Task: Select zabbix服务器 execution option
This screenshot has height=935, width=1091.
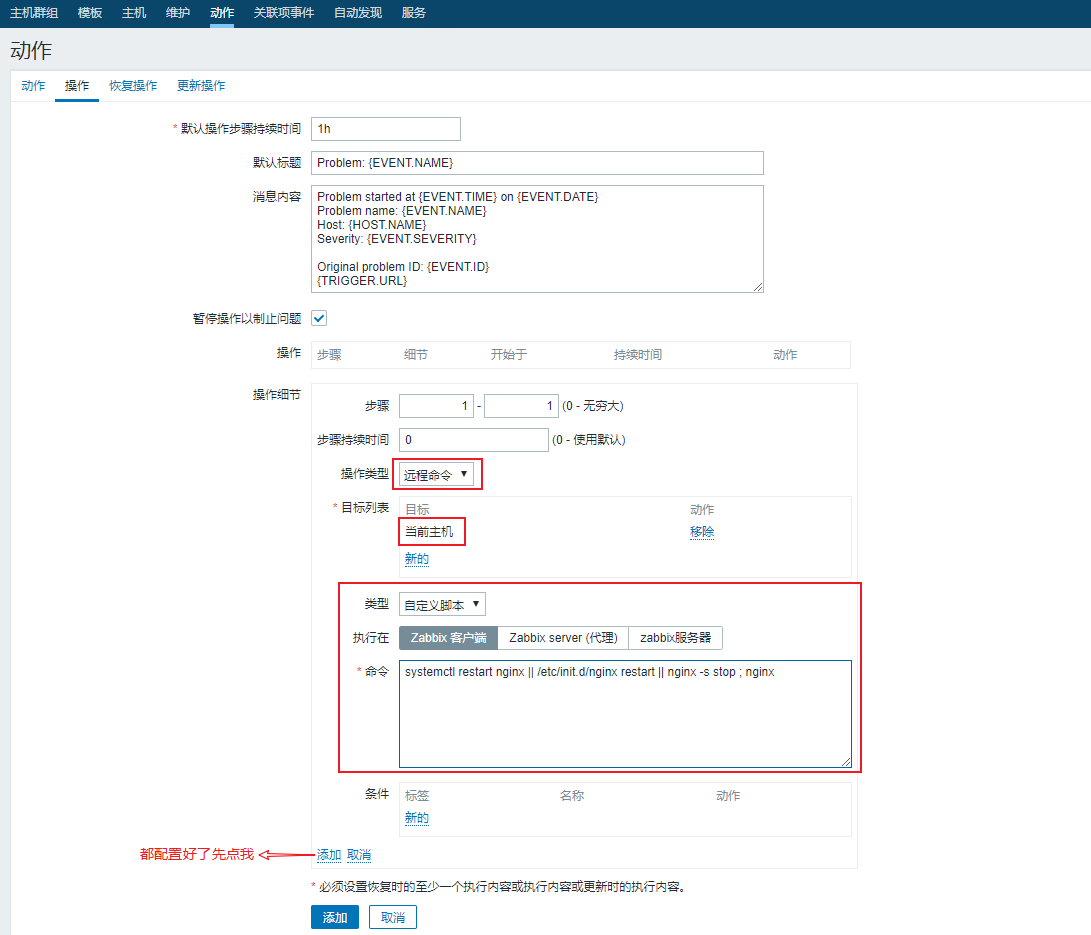Action: (x=675, y=638)
